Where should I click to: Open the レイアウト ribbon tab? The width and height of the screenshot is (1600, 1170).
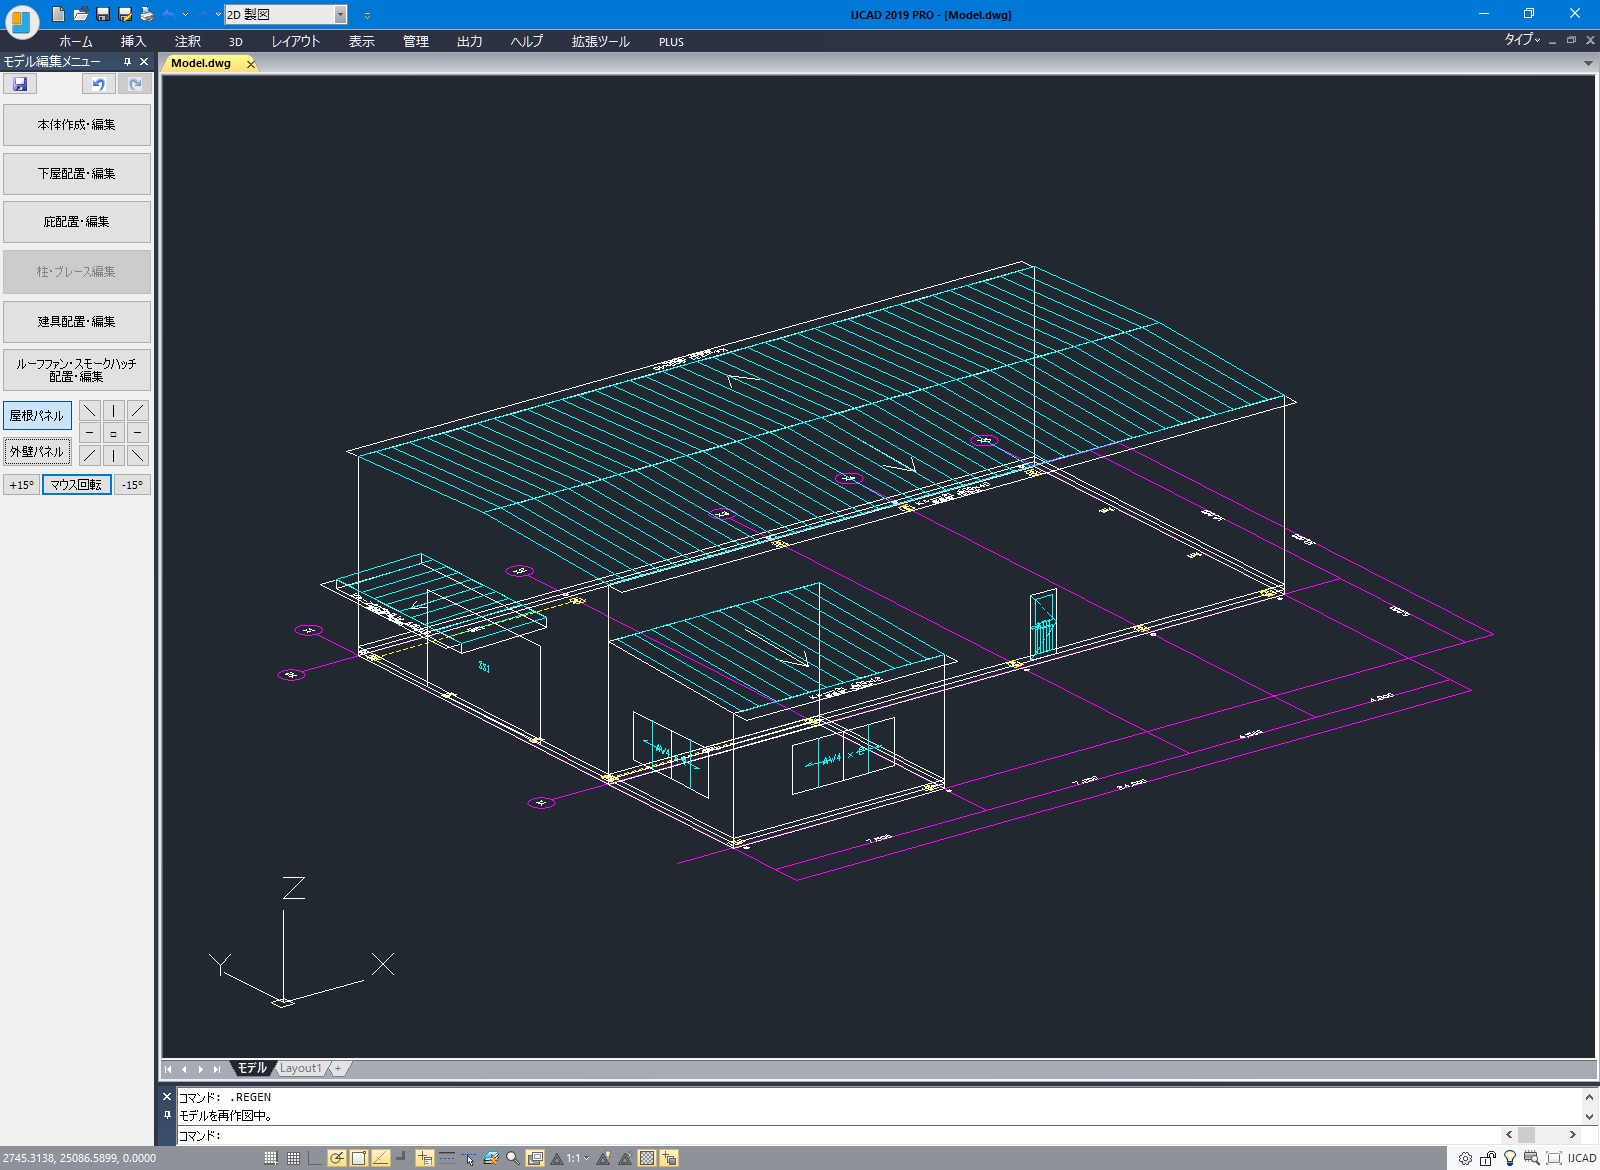pyautogui.click(x=296, y=41)
